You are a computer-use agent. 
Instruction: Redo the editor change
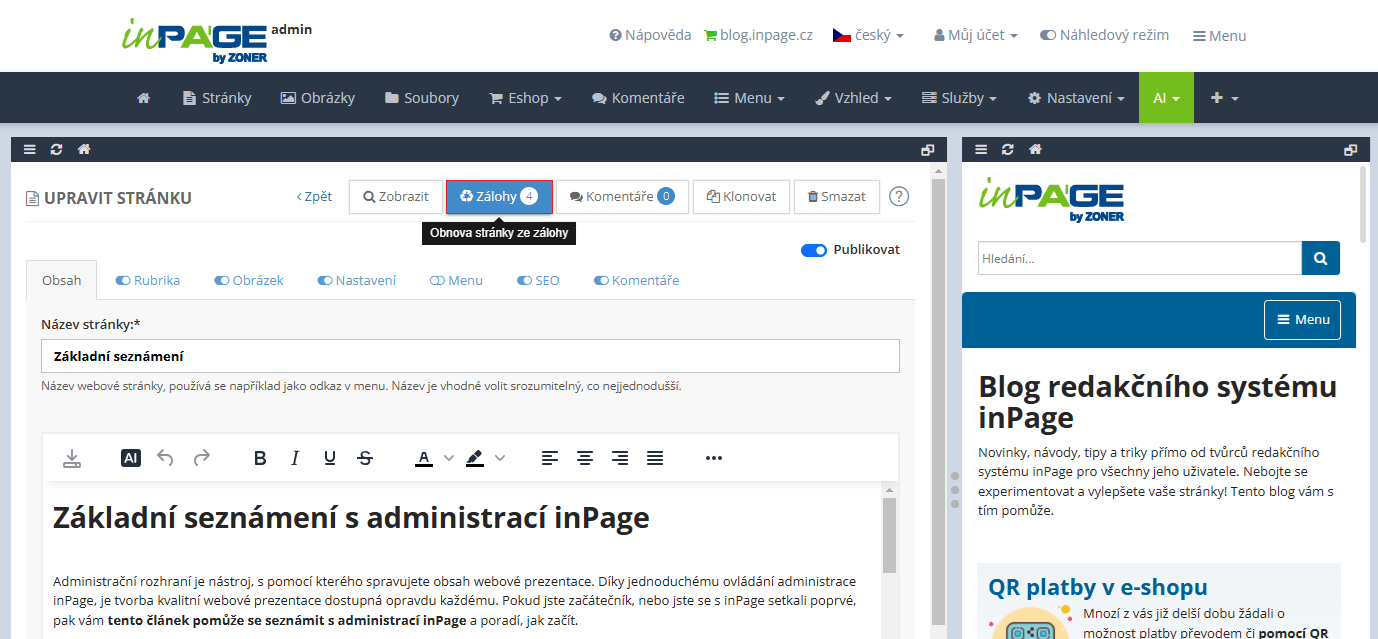pos(202,458)
